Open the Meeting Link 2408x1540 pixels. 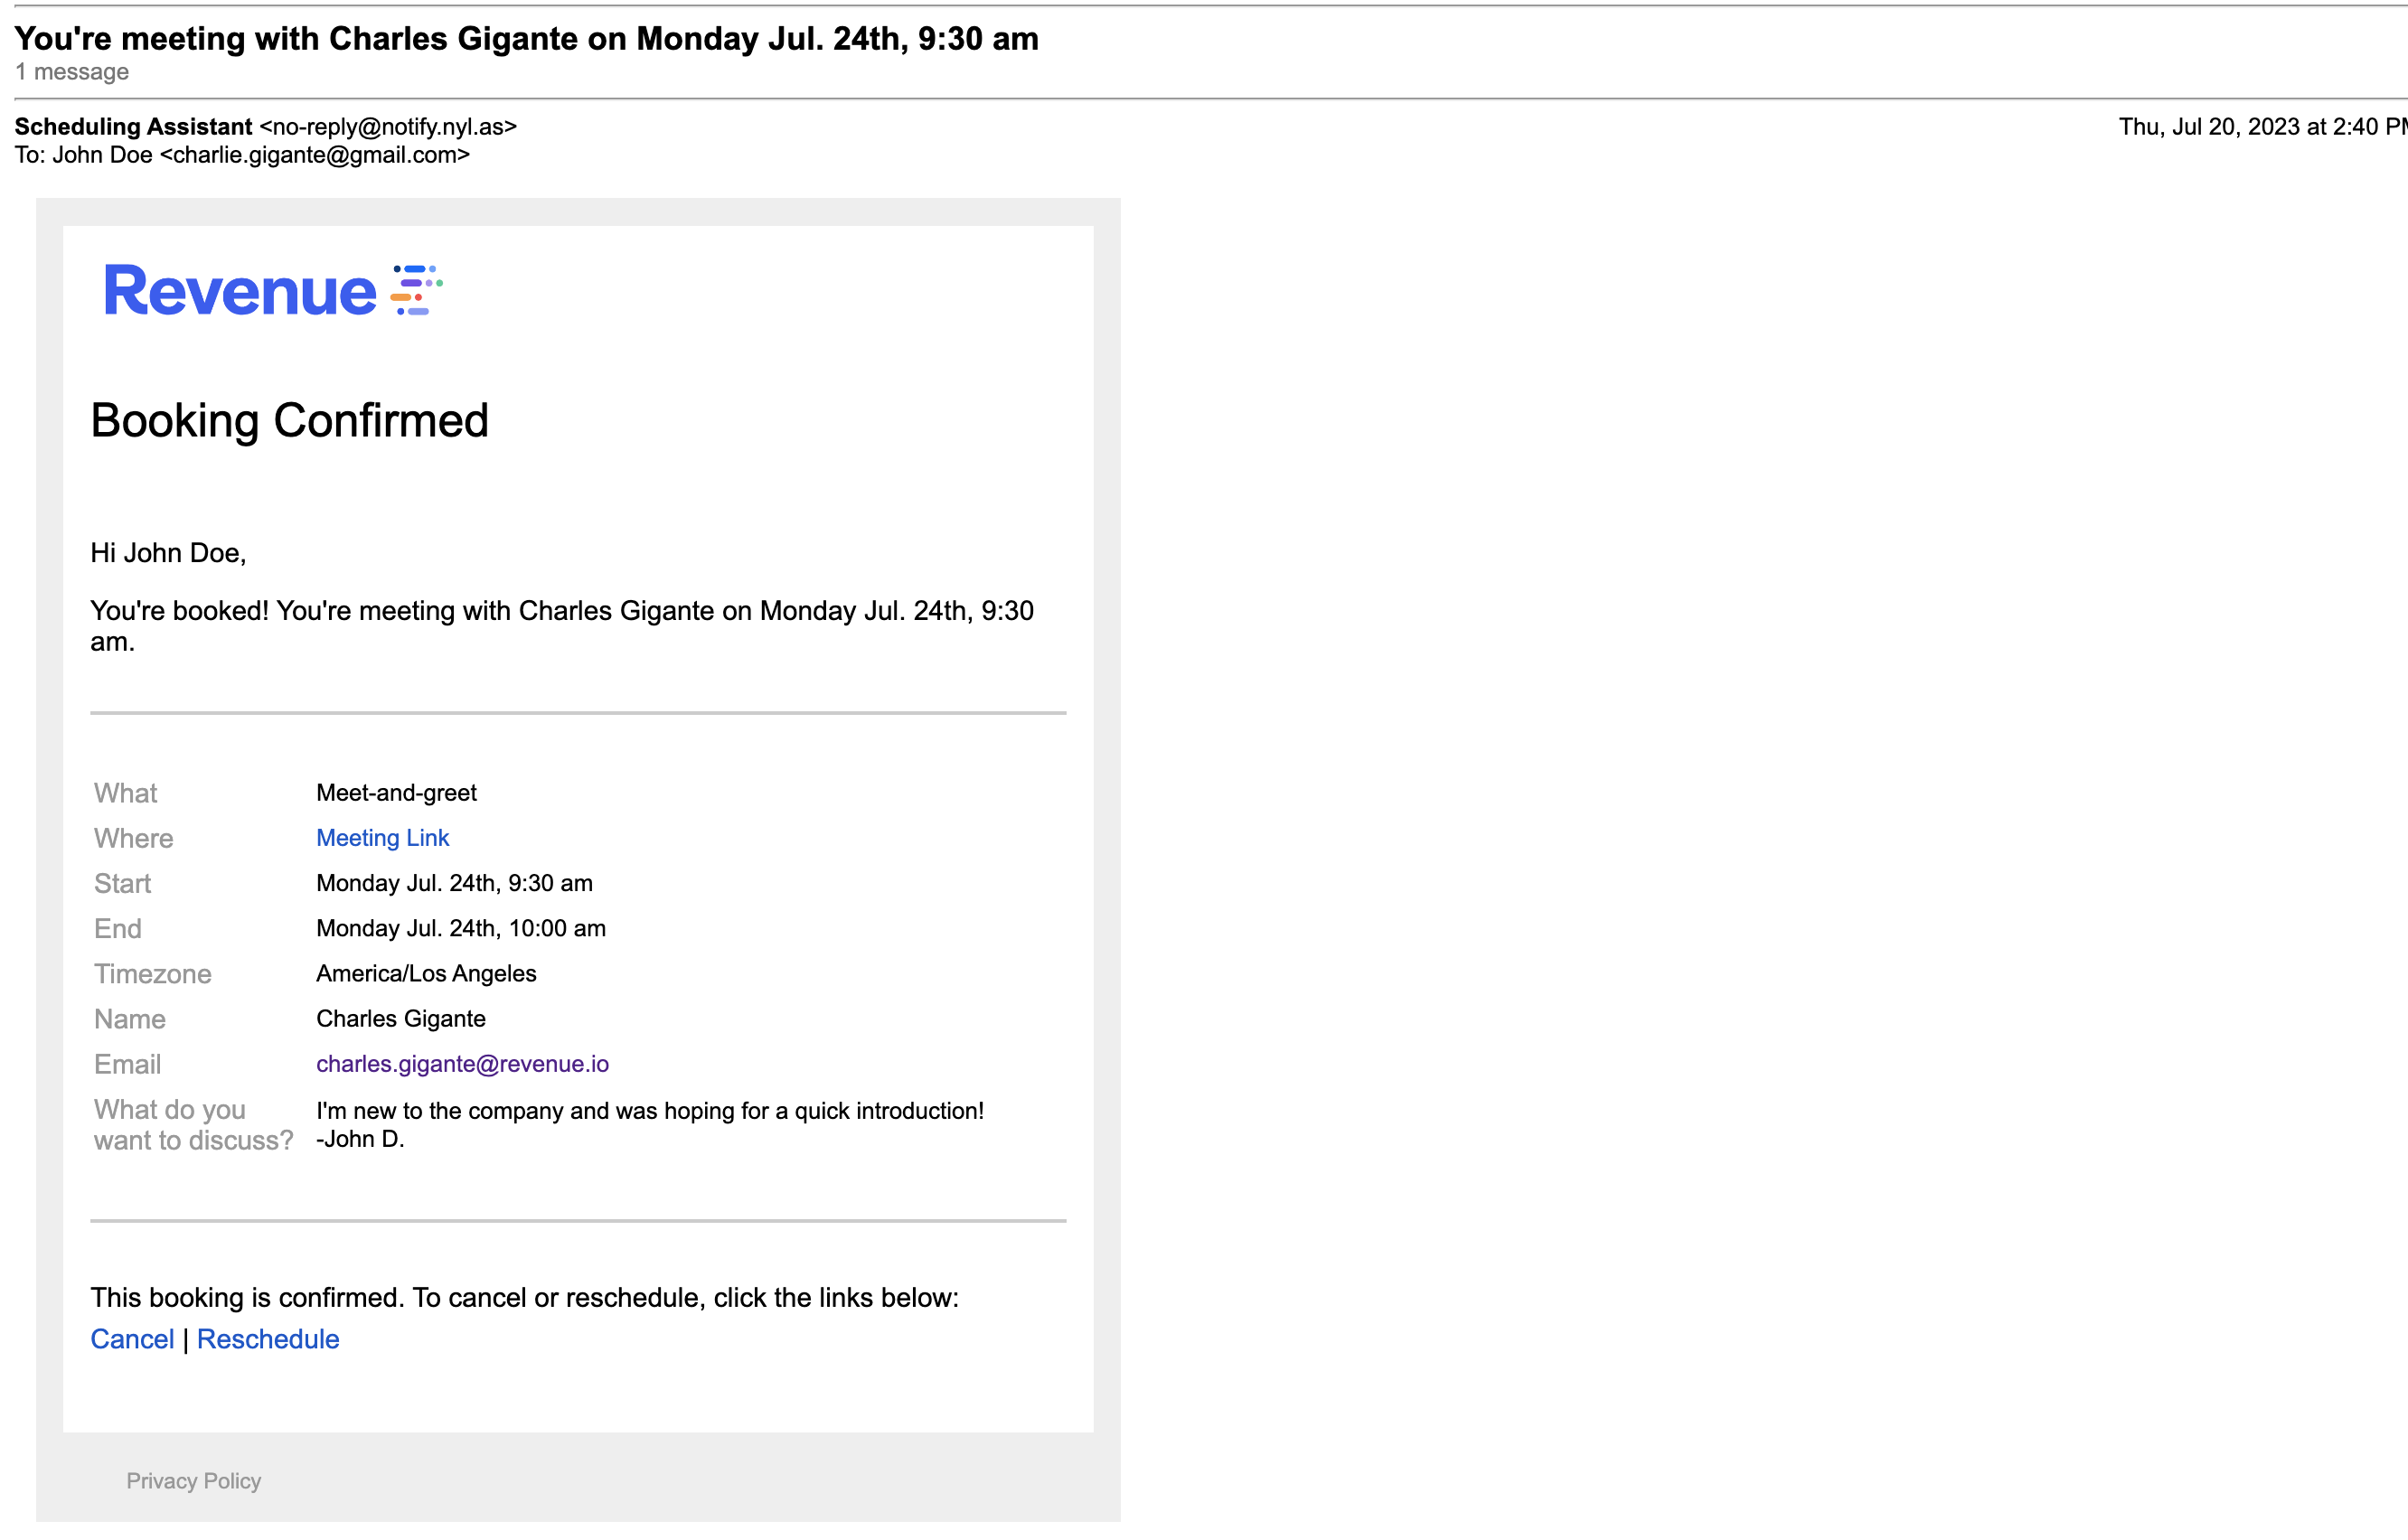pyautogui.click(x=382, y=838)
